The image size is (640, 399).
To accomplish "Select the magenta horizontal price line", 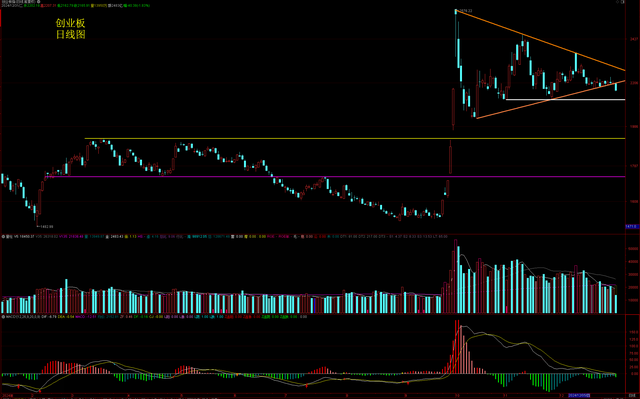I will 335,177.
